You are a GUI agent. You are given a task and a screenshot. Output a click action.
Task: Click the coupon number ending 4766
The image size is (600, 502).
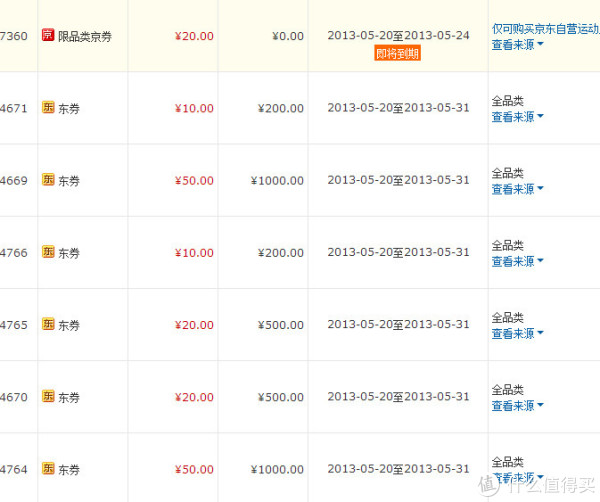coord(14,253)
